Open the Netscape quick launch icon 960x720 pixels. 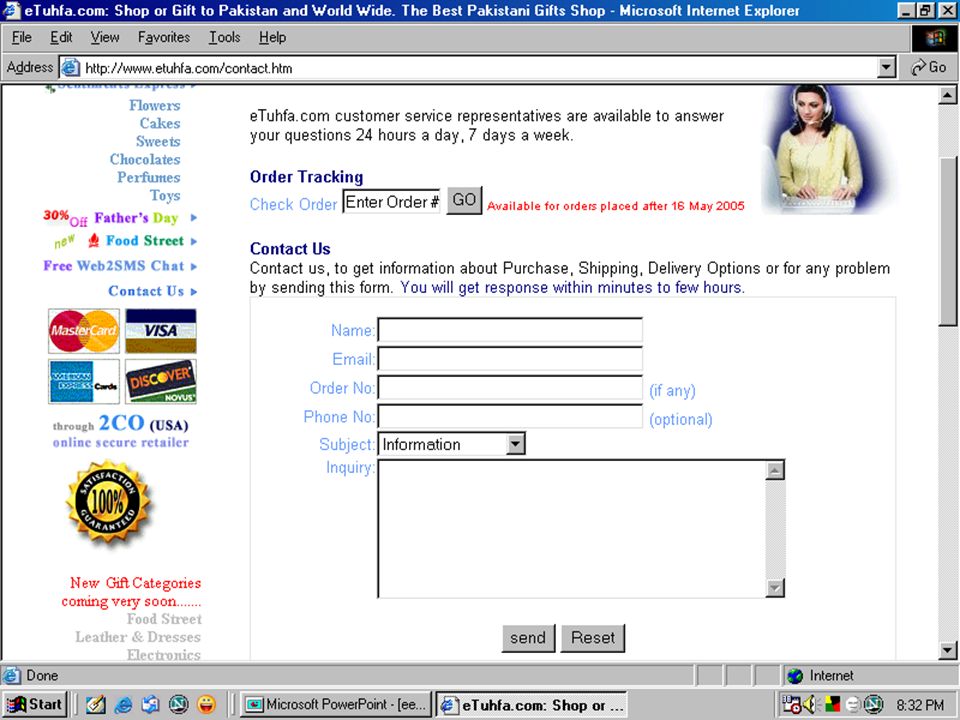pyautogui.click(x=178, y=705)
